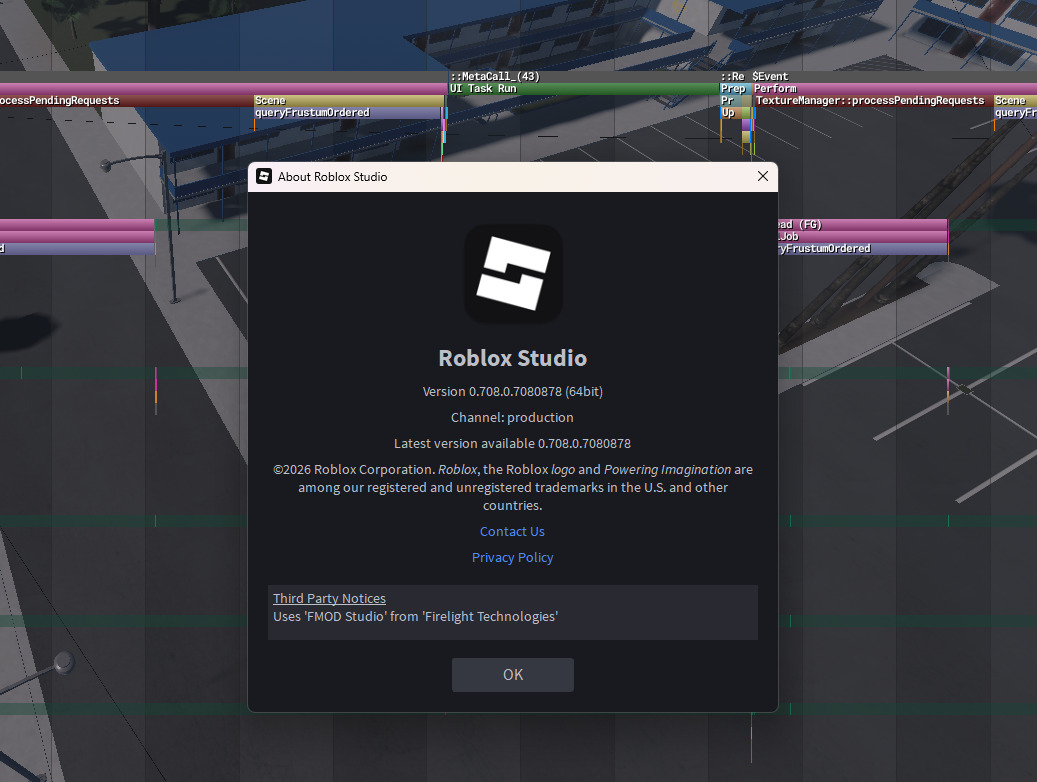The width and height of the screenshot is (1037, 782).
Task: Click the FMOD Studio notice text
Action: [415, 616]
